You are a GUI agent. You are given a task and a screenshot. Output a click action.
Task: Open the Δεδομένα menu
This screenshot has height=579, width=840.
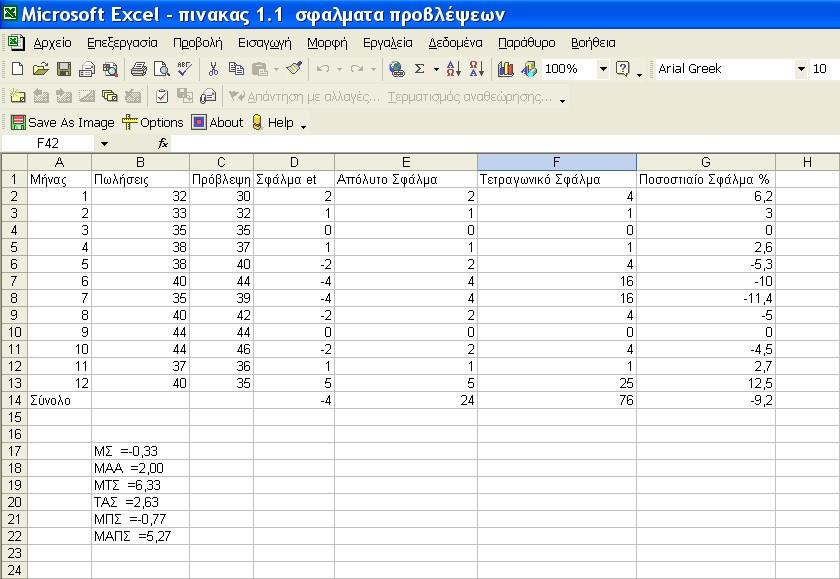tap(455, 42)
